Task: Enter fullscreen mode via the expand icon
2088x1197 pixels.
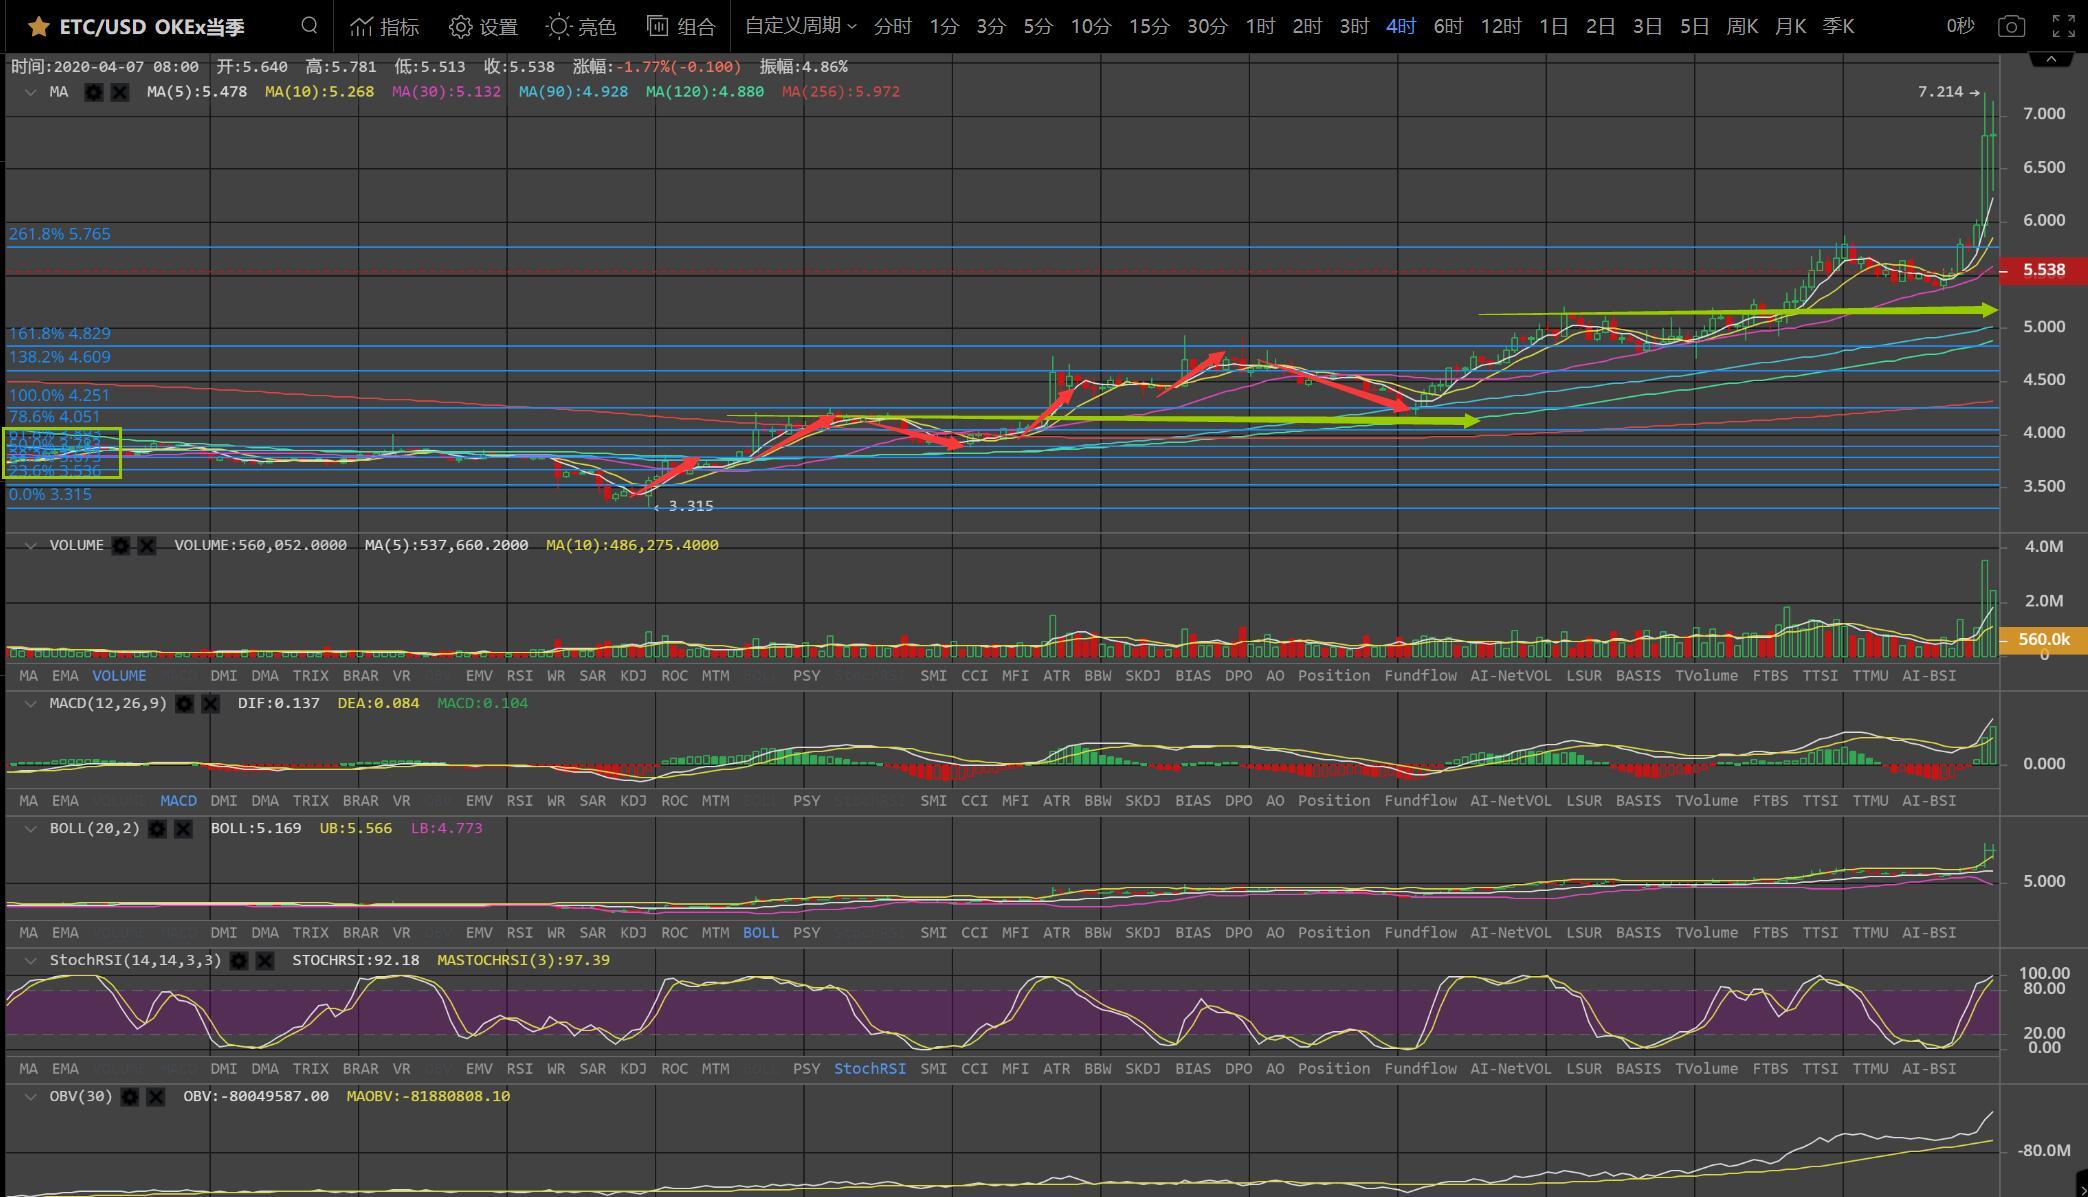Action: [2063, 27]
